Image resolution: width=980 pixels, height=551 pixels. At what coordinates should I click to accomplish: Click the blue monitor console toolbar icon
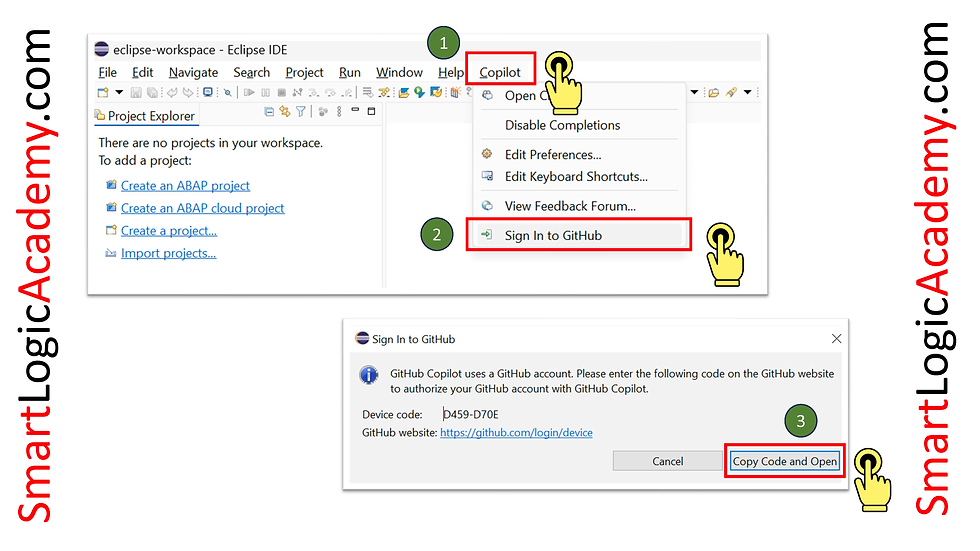(x=208, y=92)
